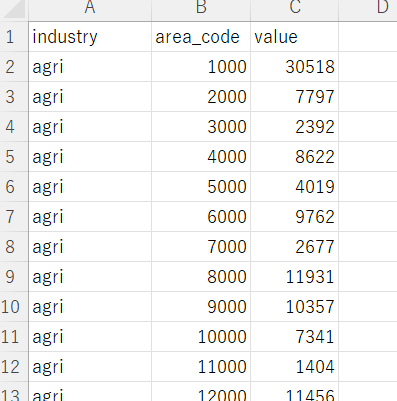Select row 12 header

(x=14, y=367)
